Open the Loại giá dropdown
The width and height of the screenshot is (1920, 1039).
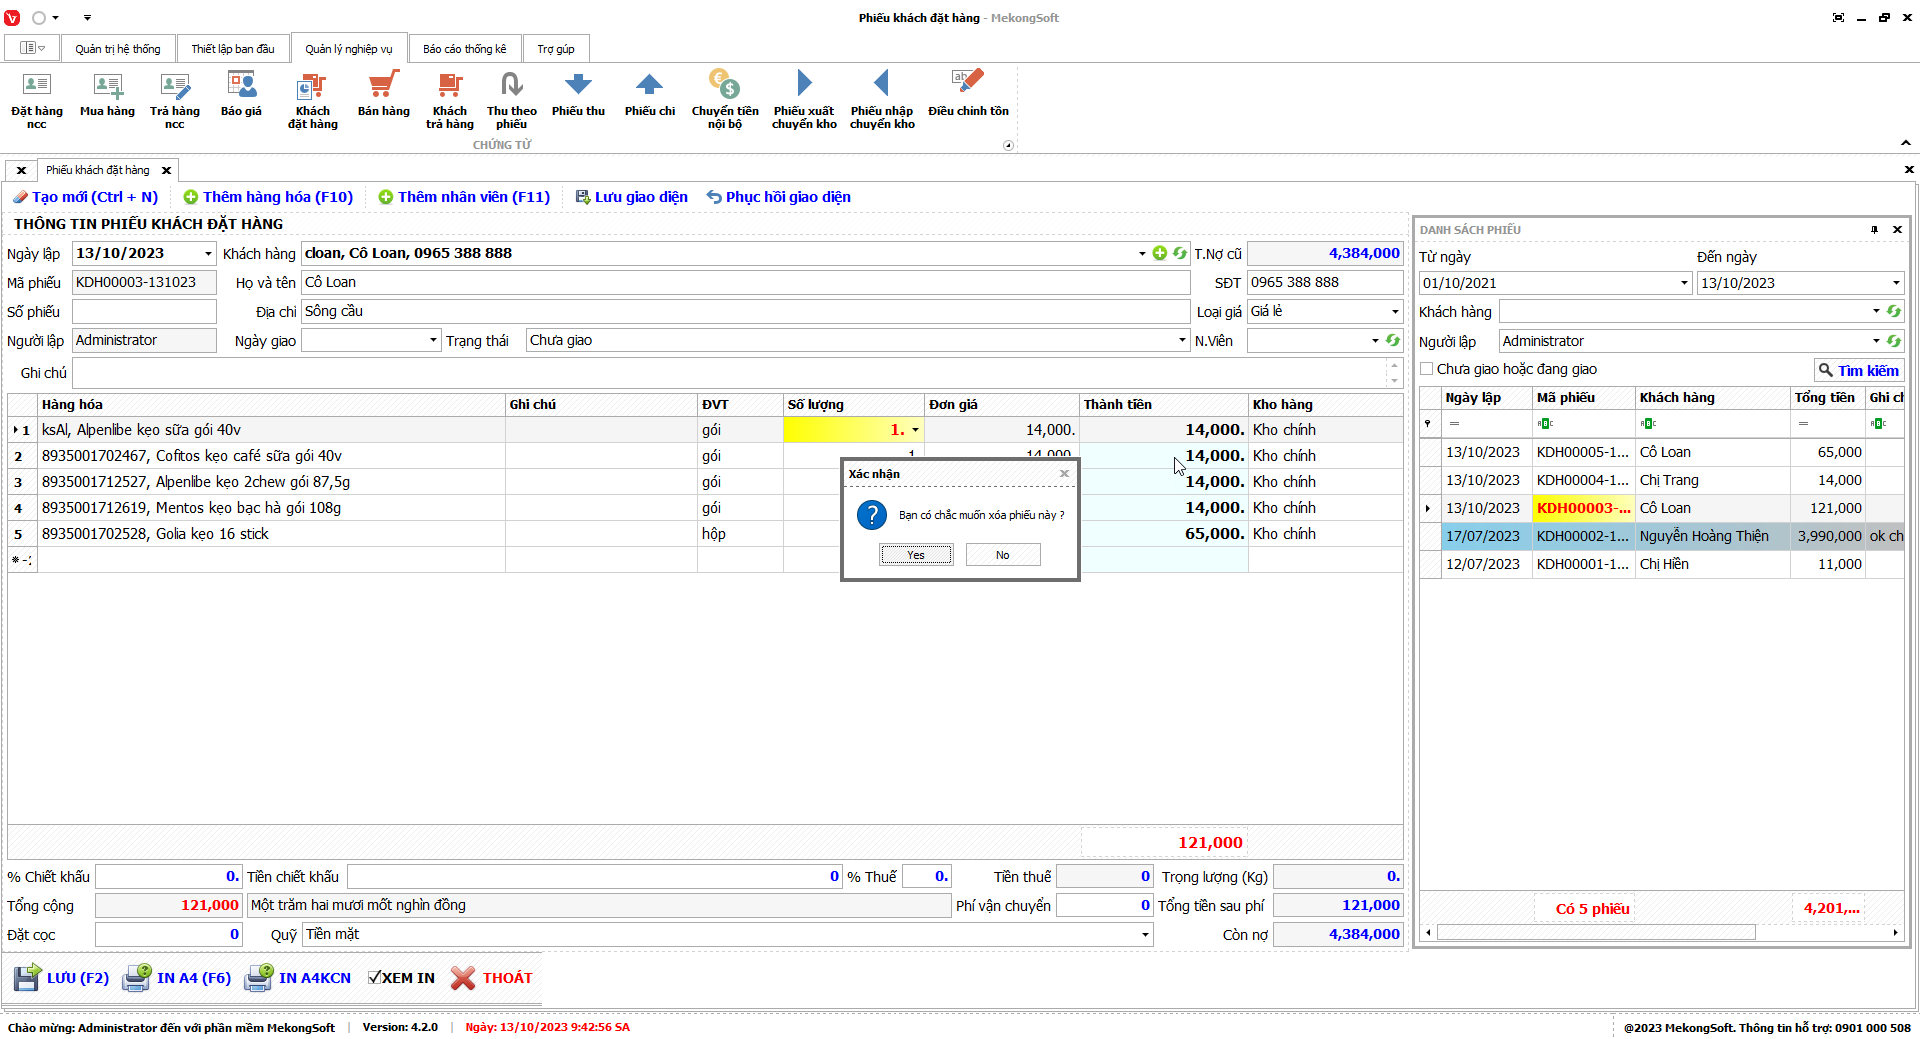point(1395,312)
